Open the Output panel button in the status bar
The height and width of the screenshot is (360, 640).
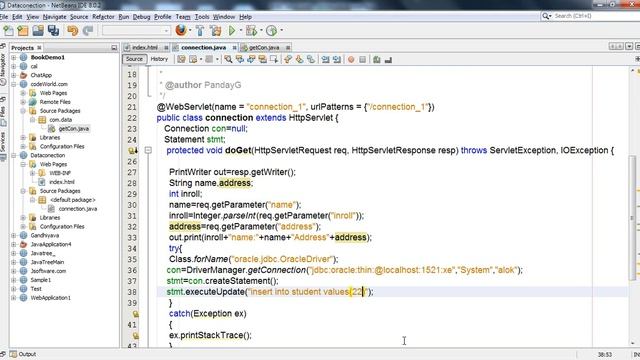23,354
